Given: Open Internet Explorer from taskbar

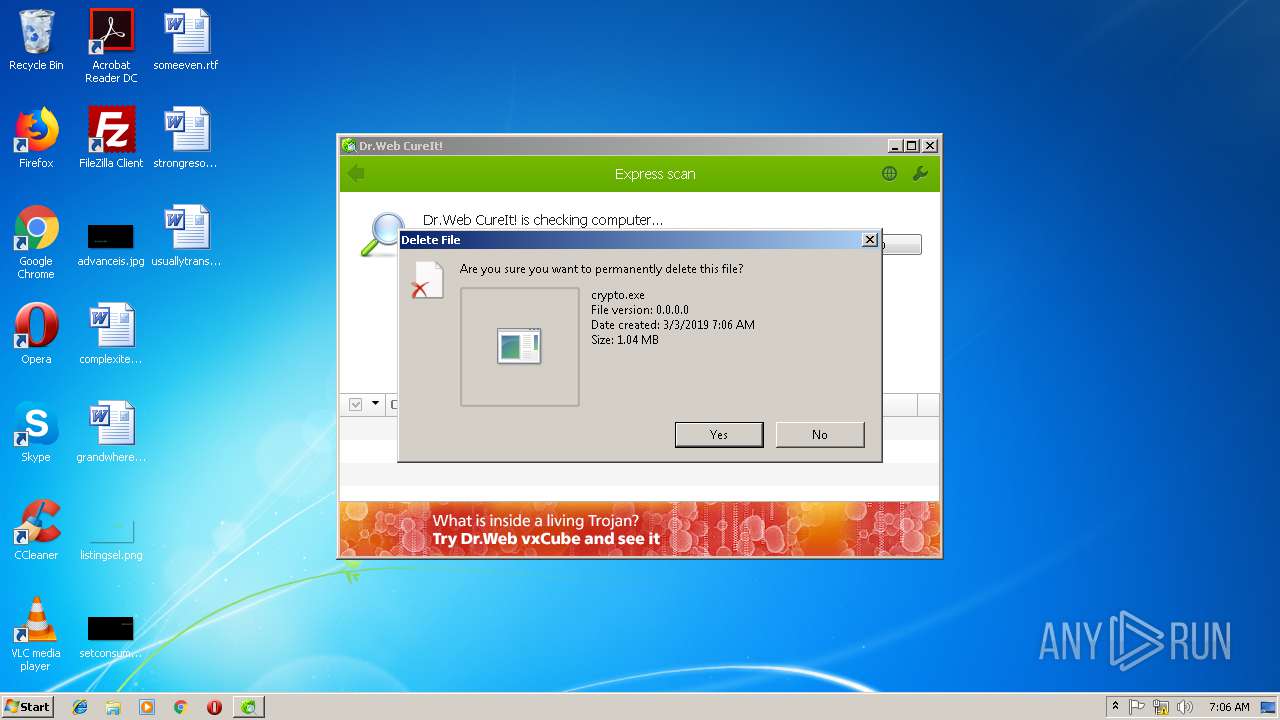Looking at the screenshot, I should [x=80, y=707].
